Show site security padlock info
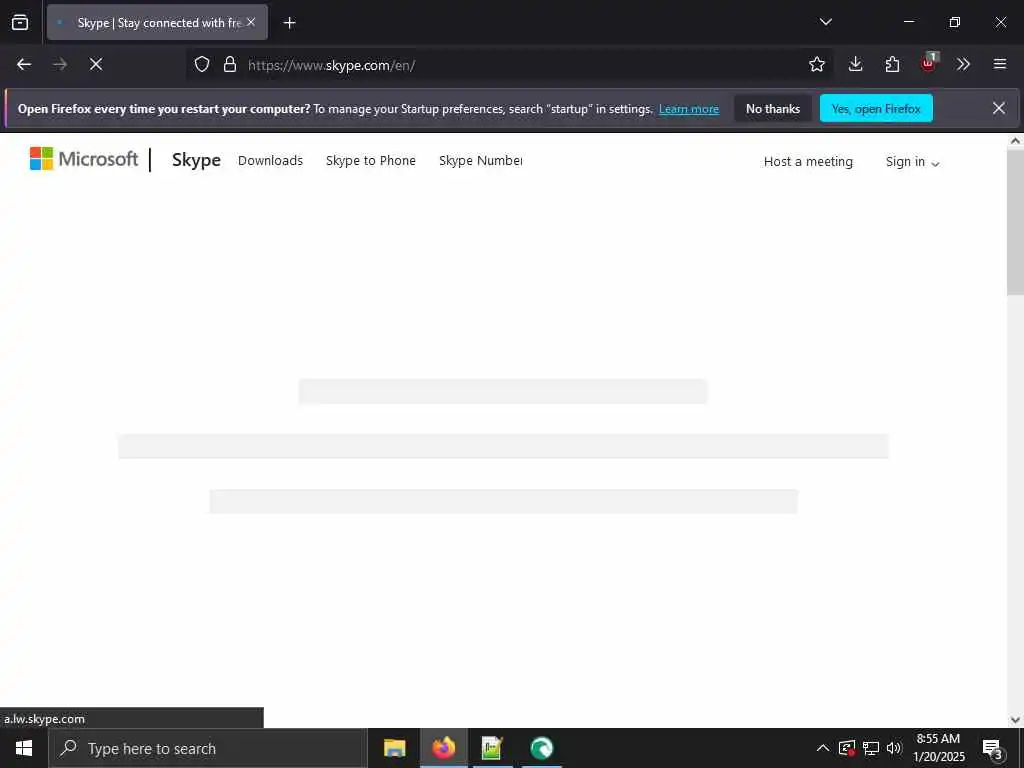The width and height of the screenshot is (1024, 768). click(x=229, y=64)
